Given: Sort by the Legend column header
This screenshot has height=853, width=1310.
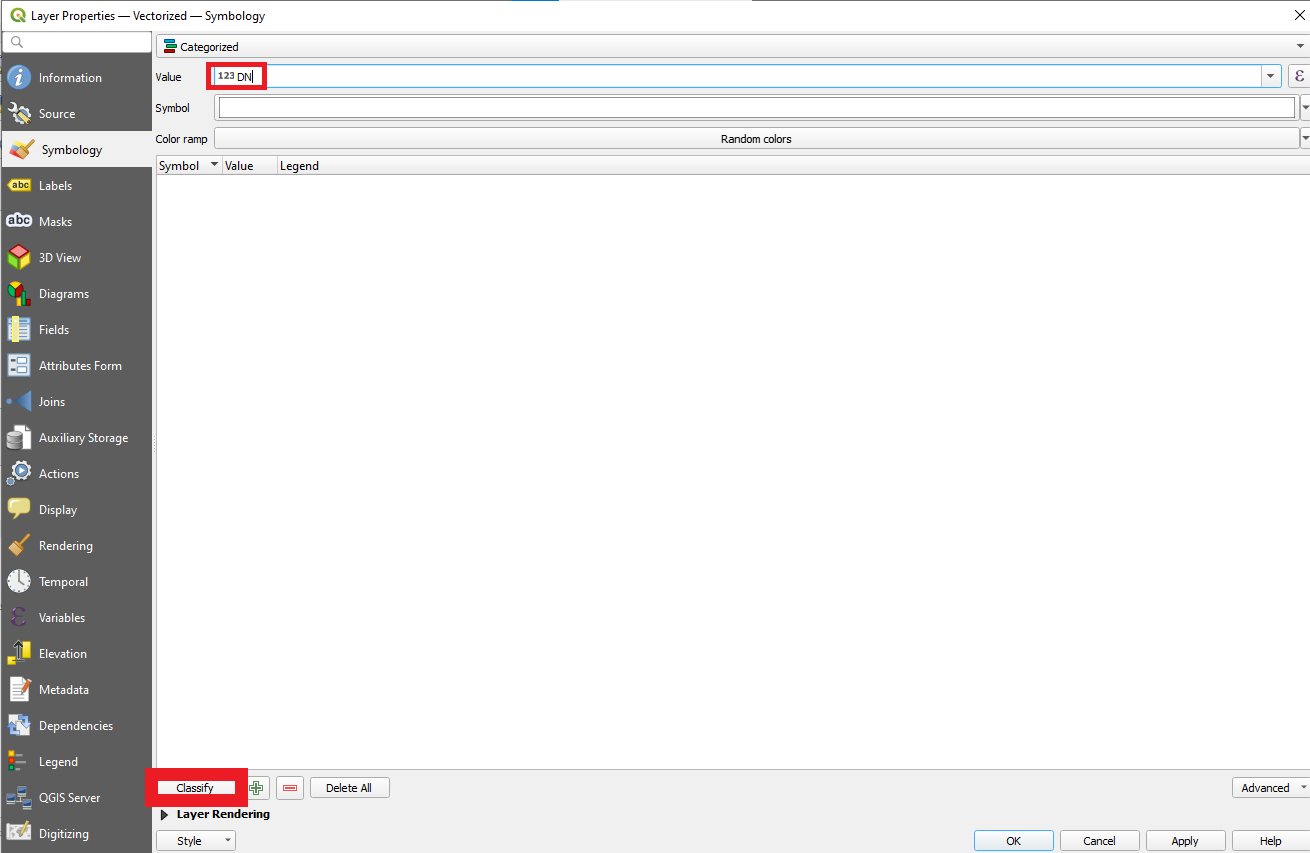Looking at the screenshot, I should [x=299, y=166].
